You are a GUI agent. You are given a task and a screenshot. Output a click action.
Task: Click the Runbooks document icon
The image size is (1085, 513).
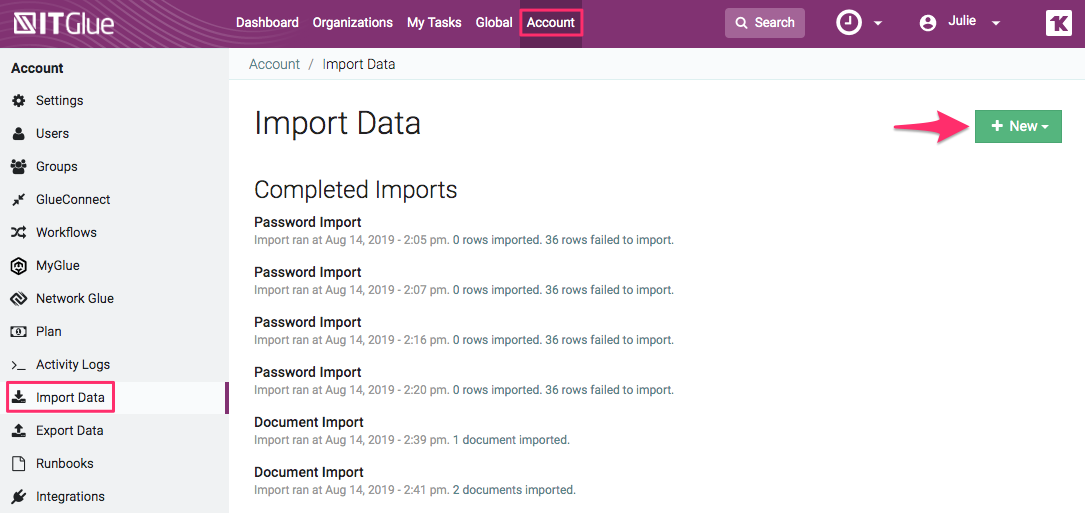[19, 464]
